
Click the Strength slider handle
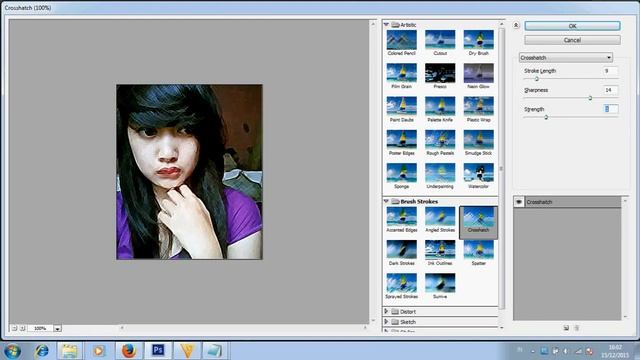click(546, 117)
